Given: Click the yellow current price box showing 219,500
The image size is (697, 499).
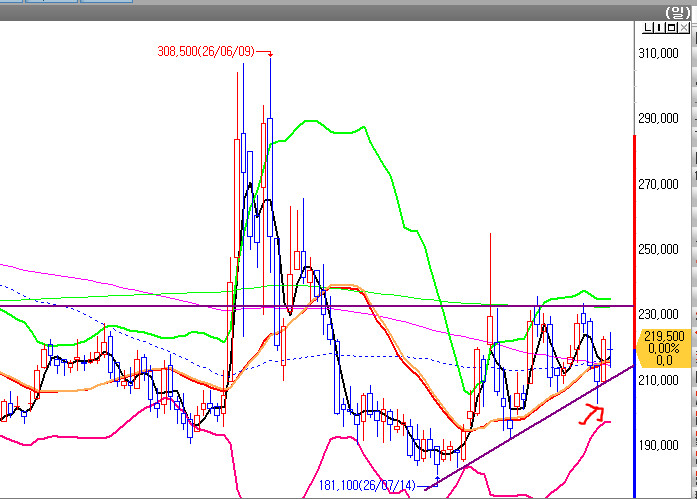Looking at the screenshot, I should (664, 348).
